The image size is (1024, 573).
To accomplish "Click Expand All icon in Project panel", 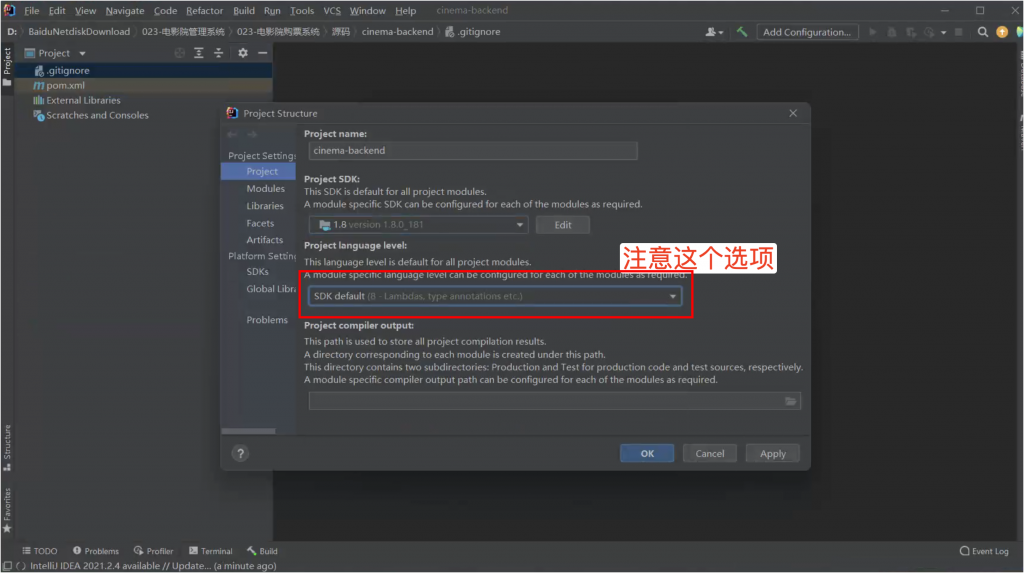I will [199, 53].
